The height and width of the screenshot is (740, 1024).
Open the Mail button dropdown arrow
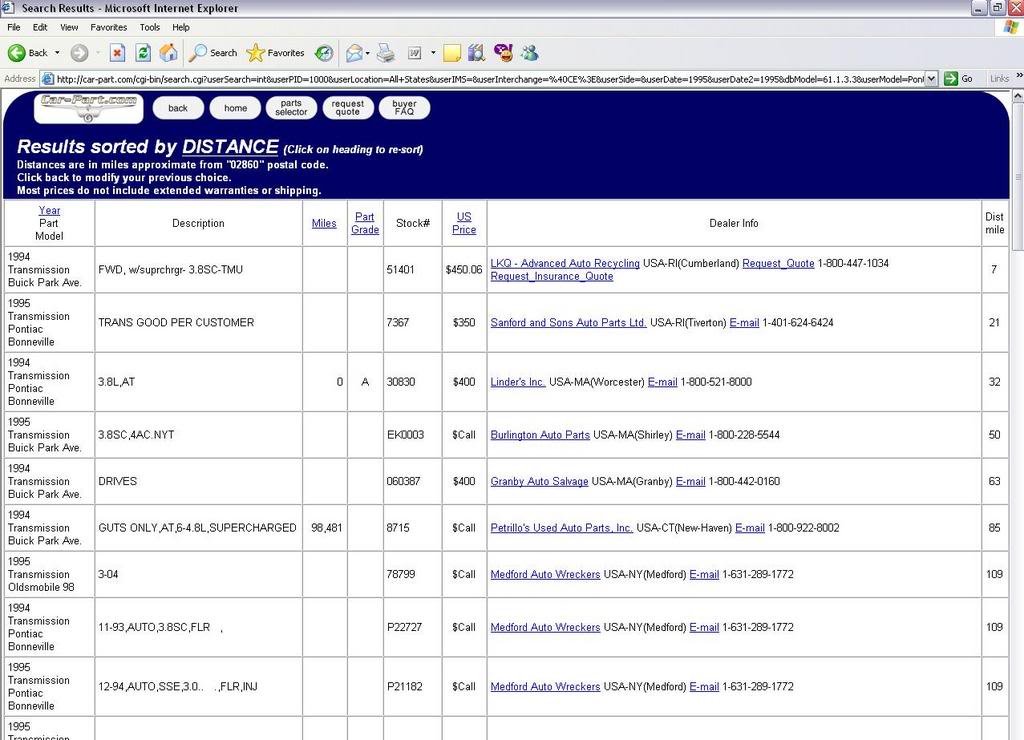point(368,53)
